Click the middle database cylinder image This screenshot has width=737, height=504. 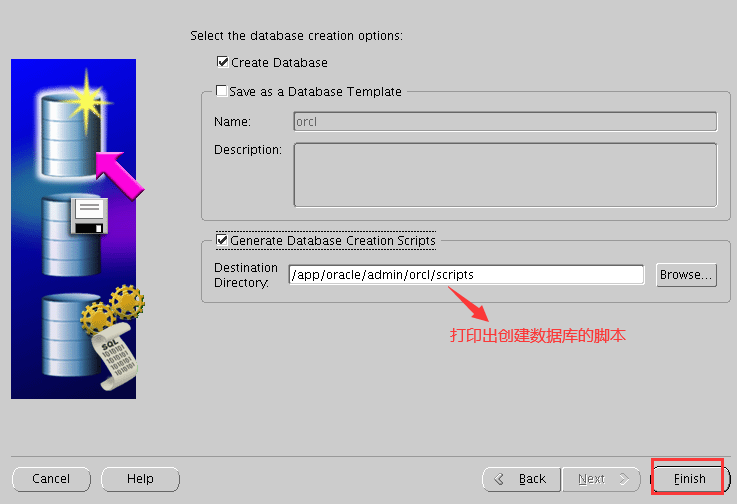[71, 235]
